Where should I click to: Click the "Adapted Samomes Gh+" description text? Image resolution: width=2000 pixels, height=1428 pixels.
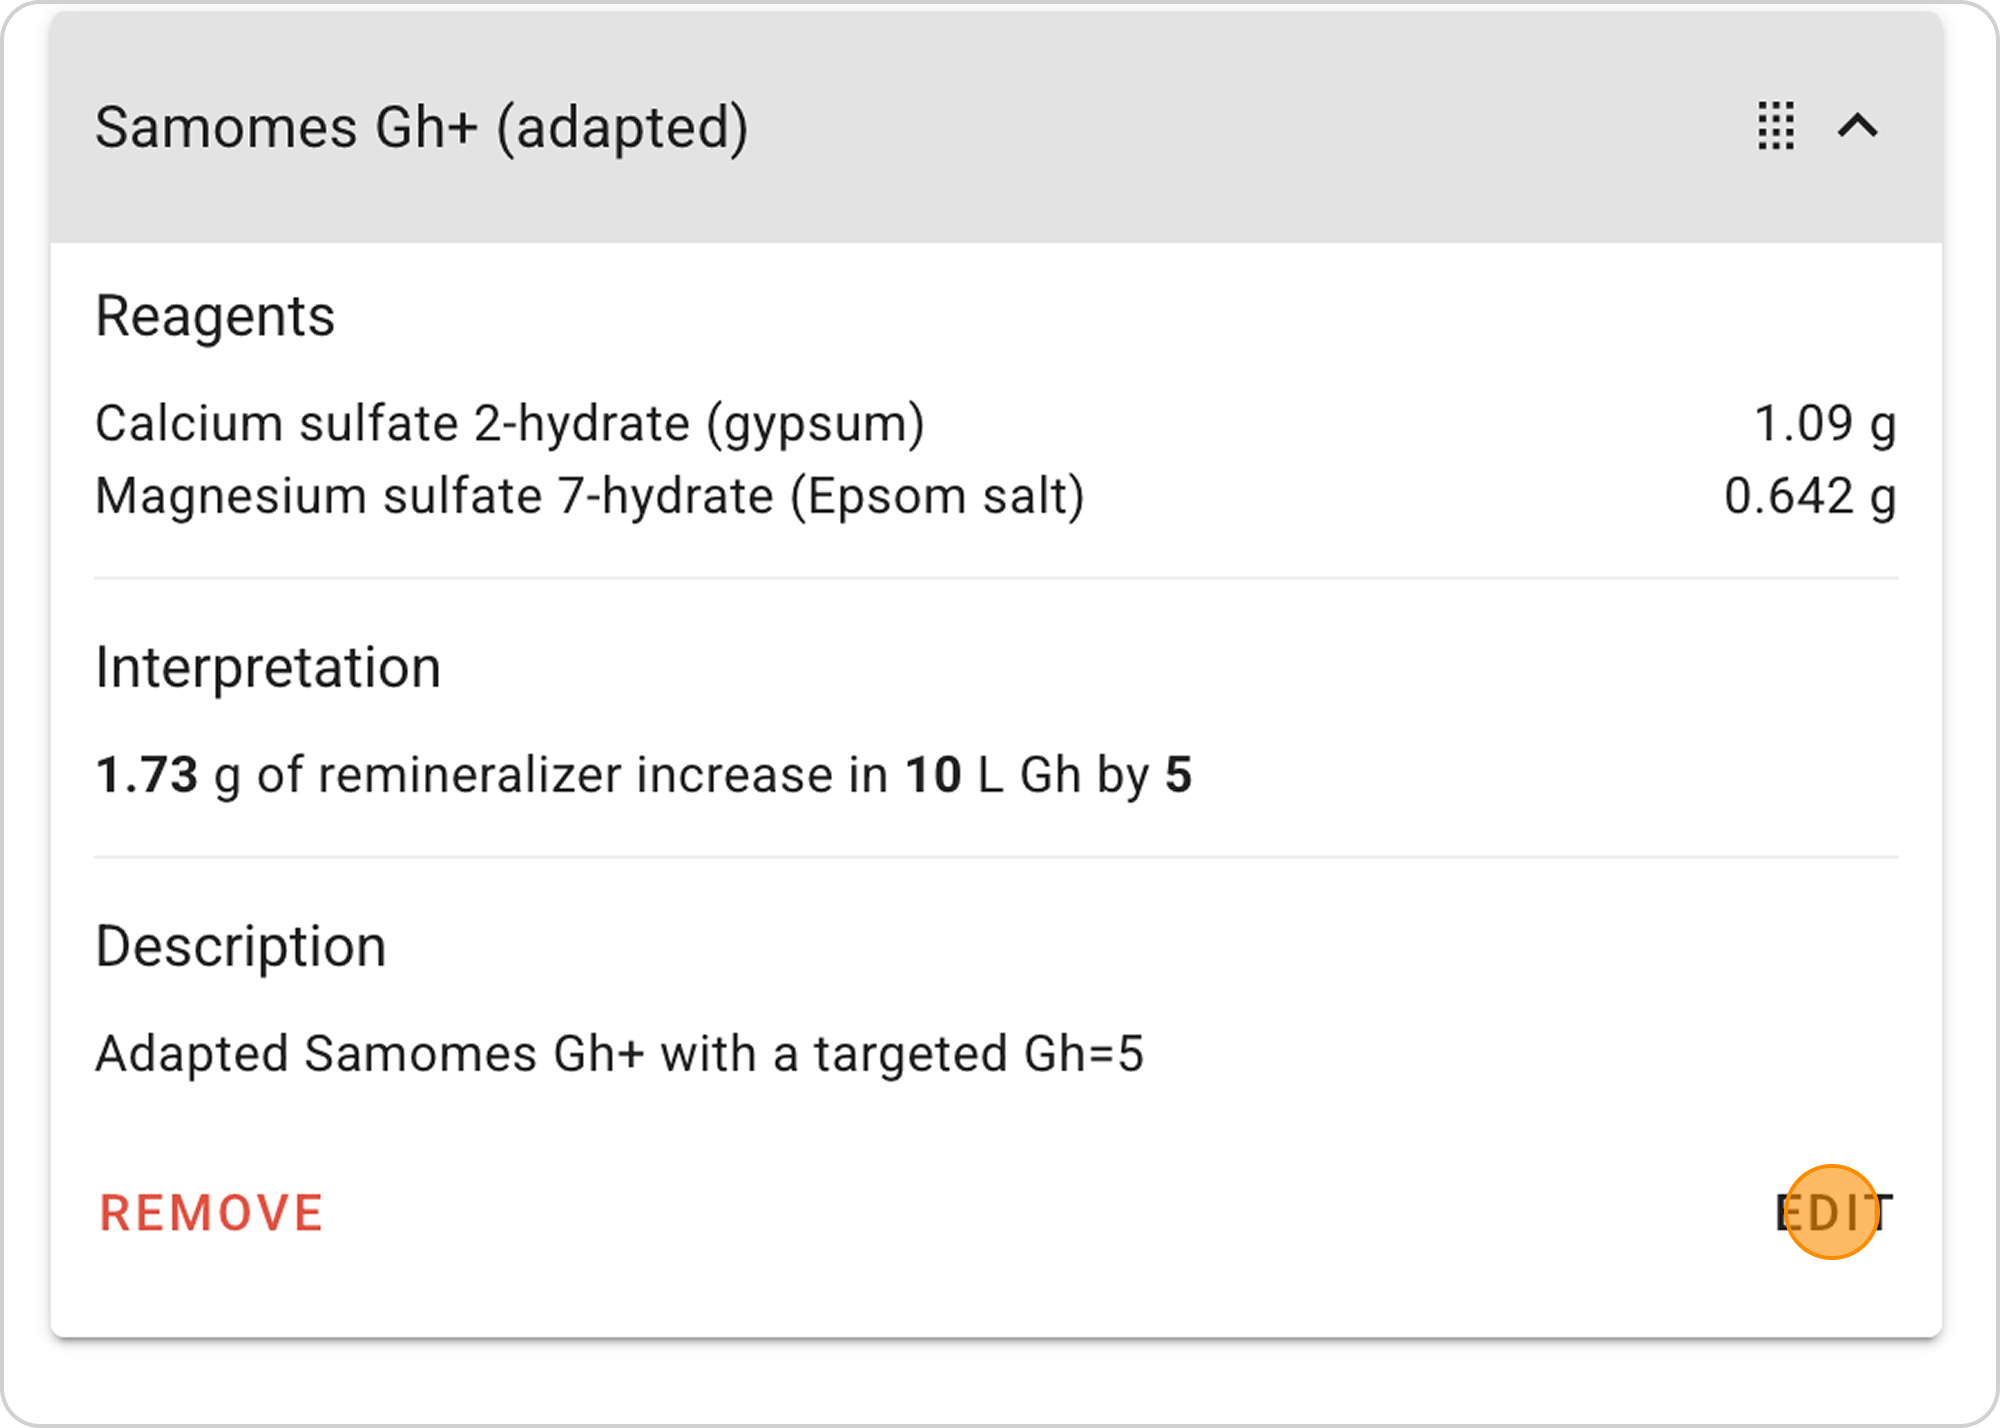click(x=619, y=1054)
